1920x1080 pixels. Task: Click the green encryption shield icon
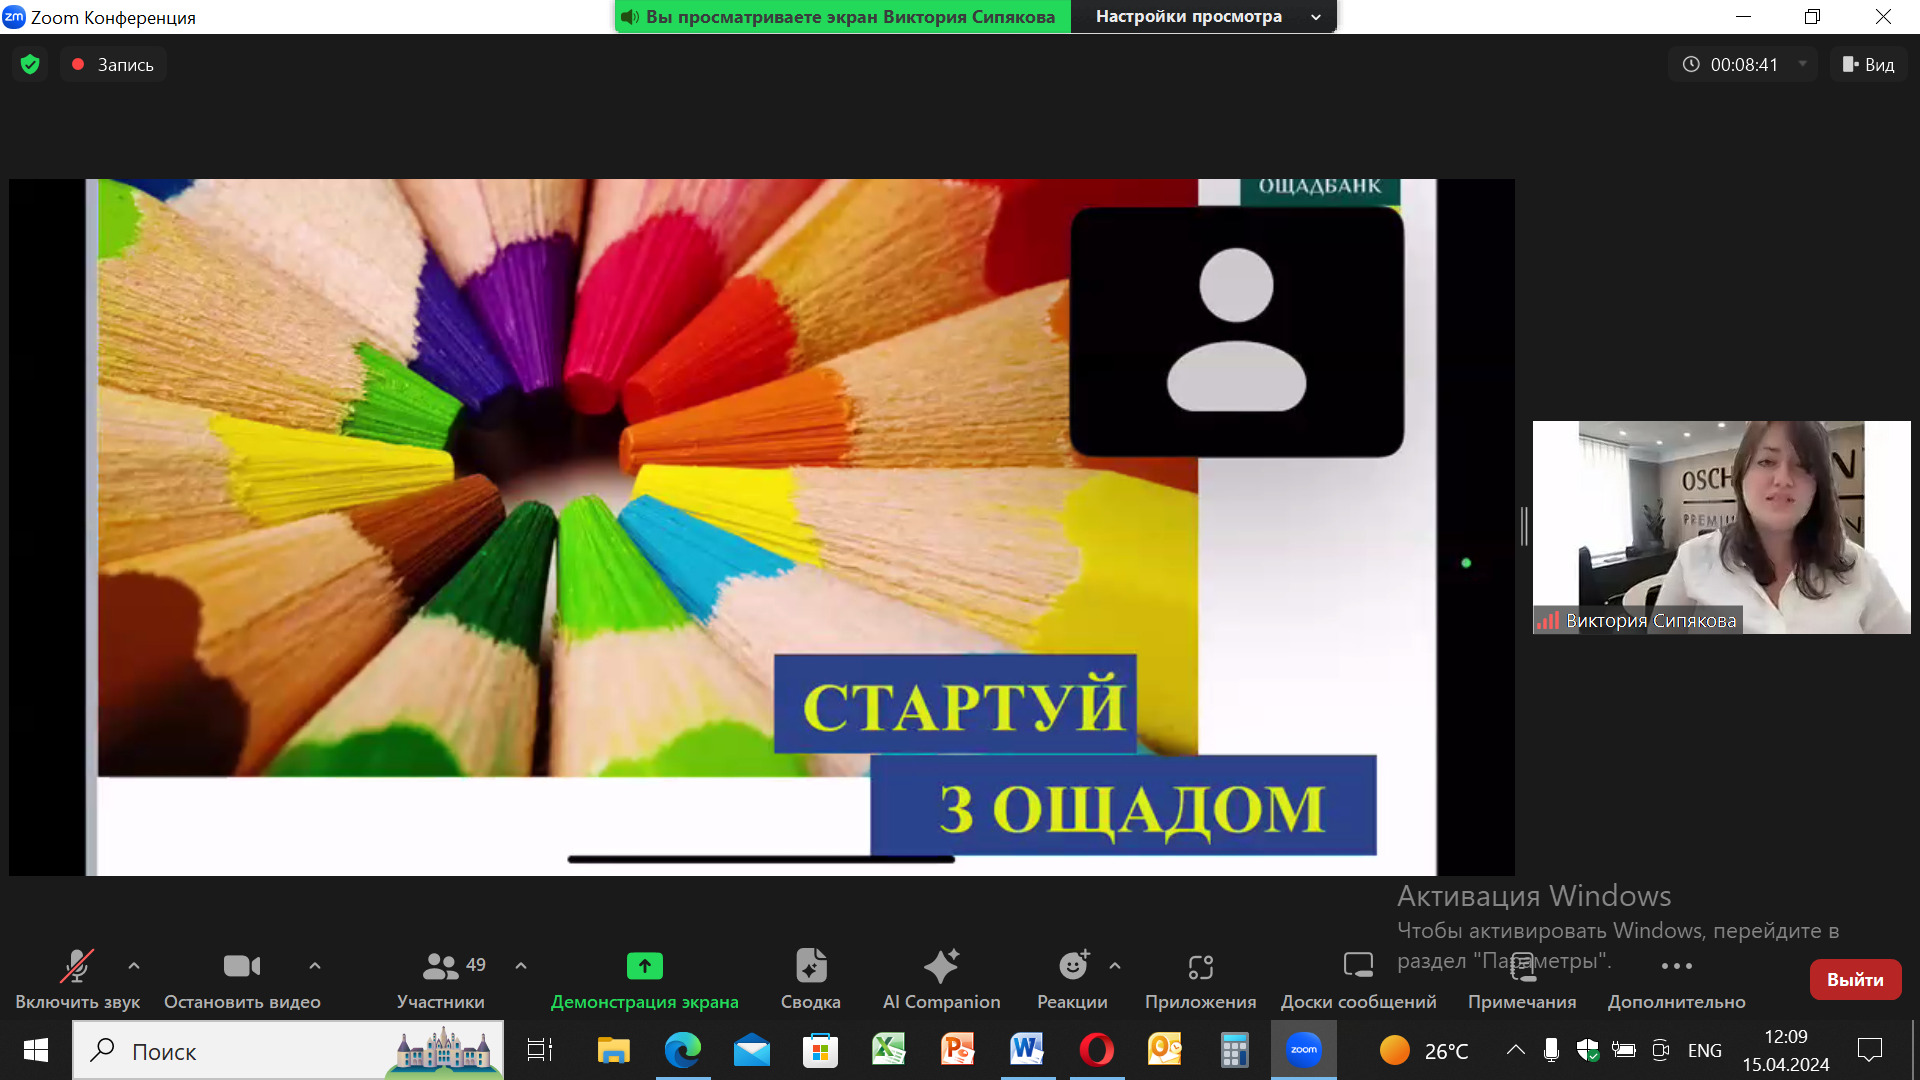click(30, 65)
